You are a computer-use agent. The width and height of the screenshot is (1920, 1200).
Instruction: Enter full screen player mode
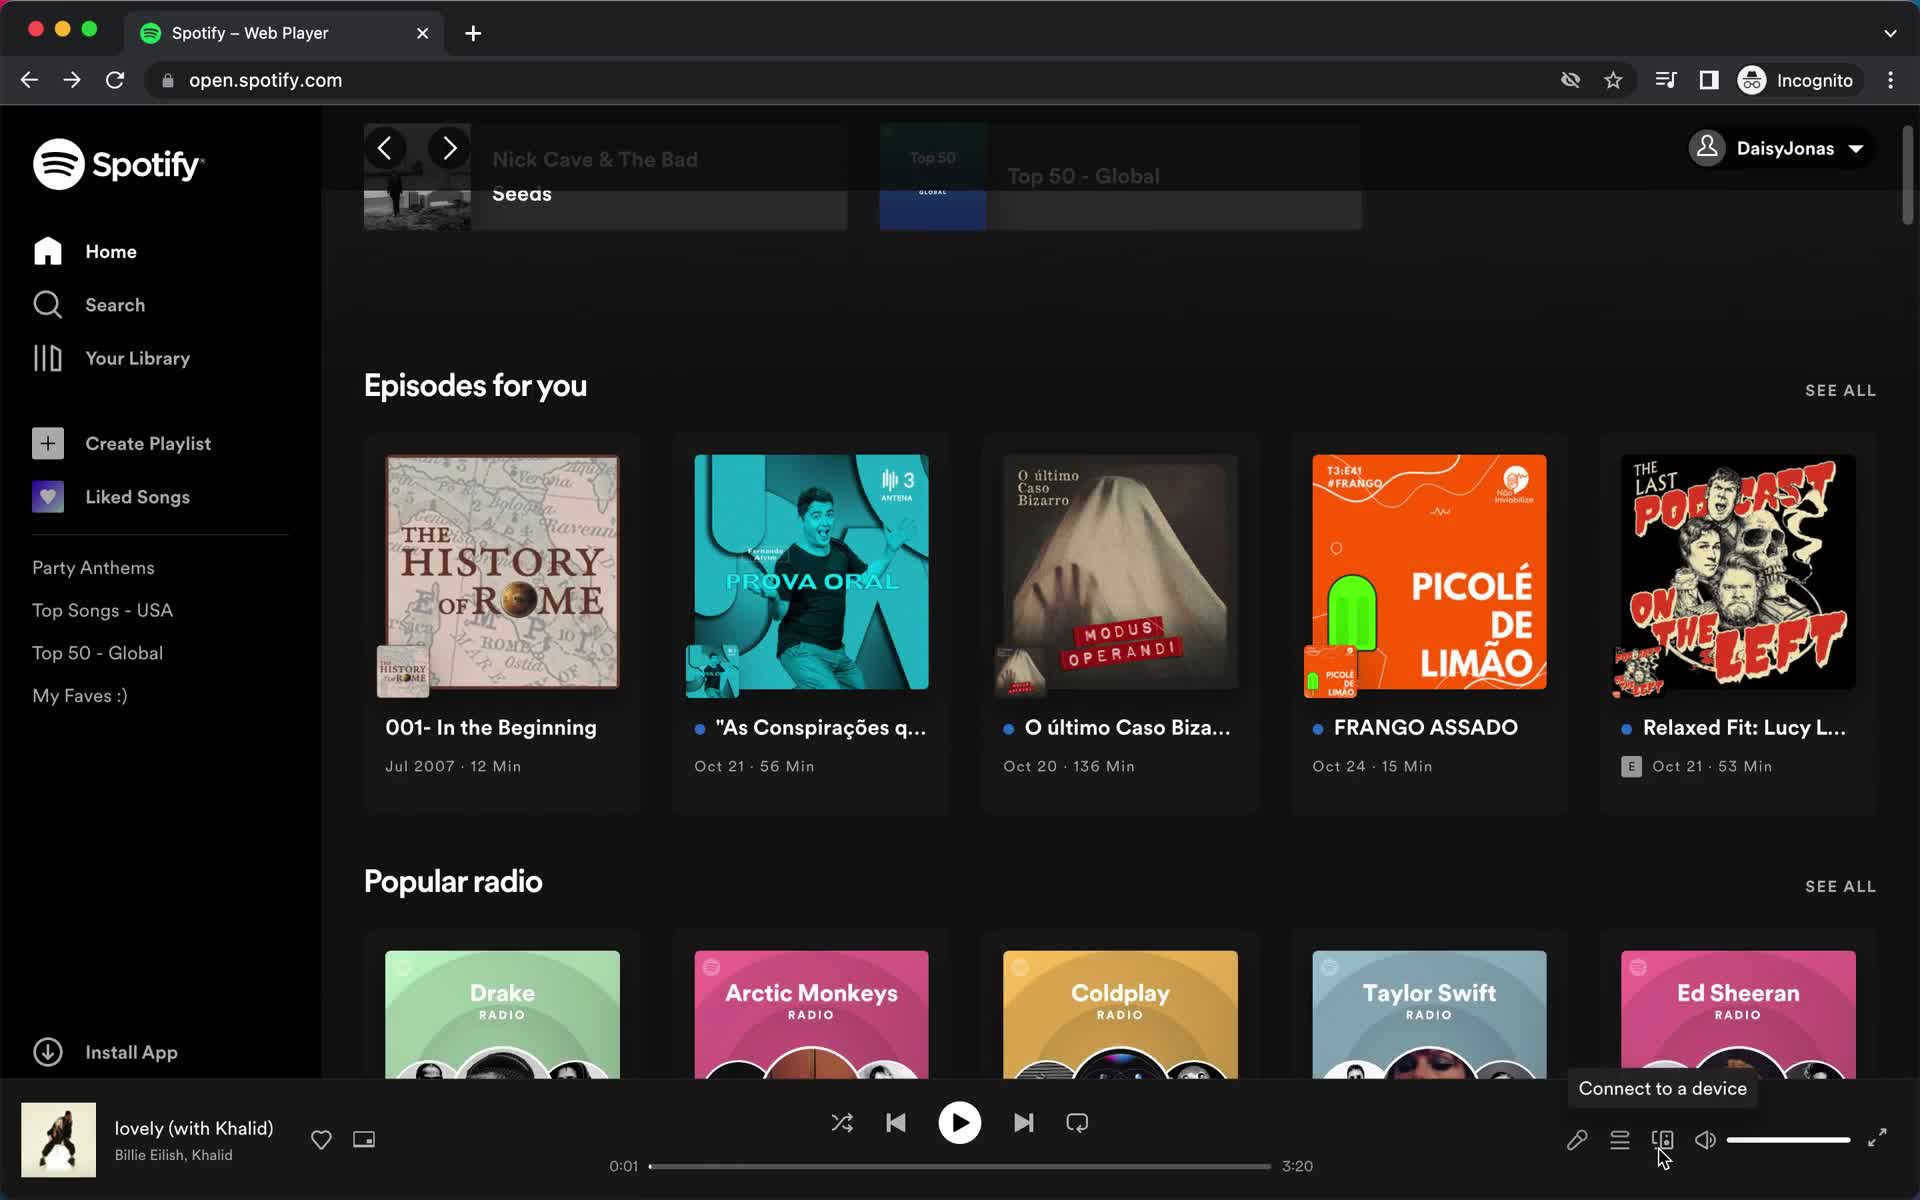point(1877,1138)
